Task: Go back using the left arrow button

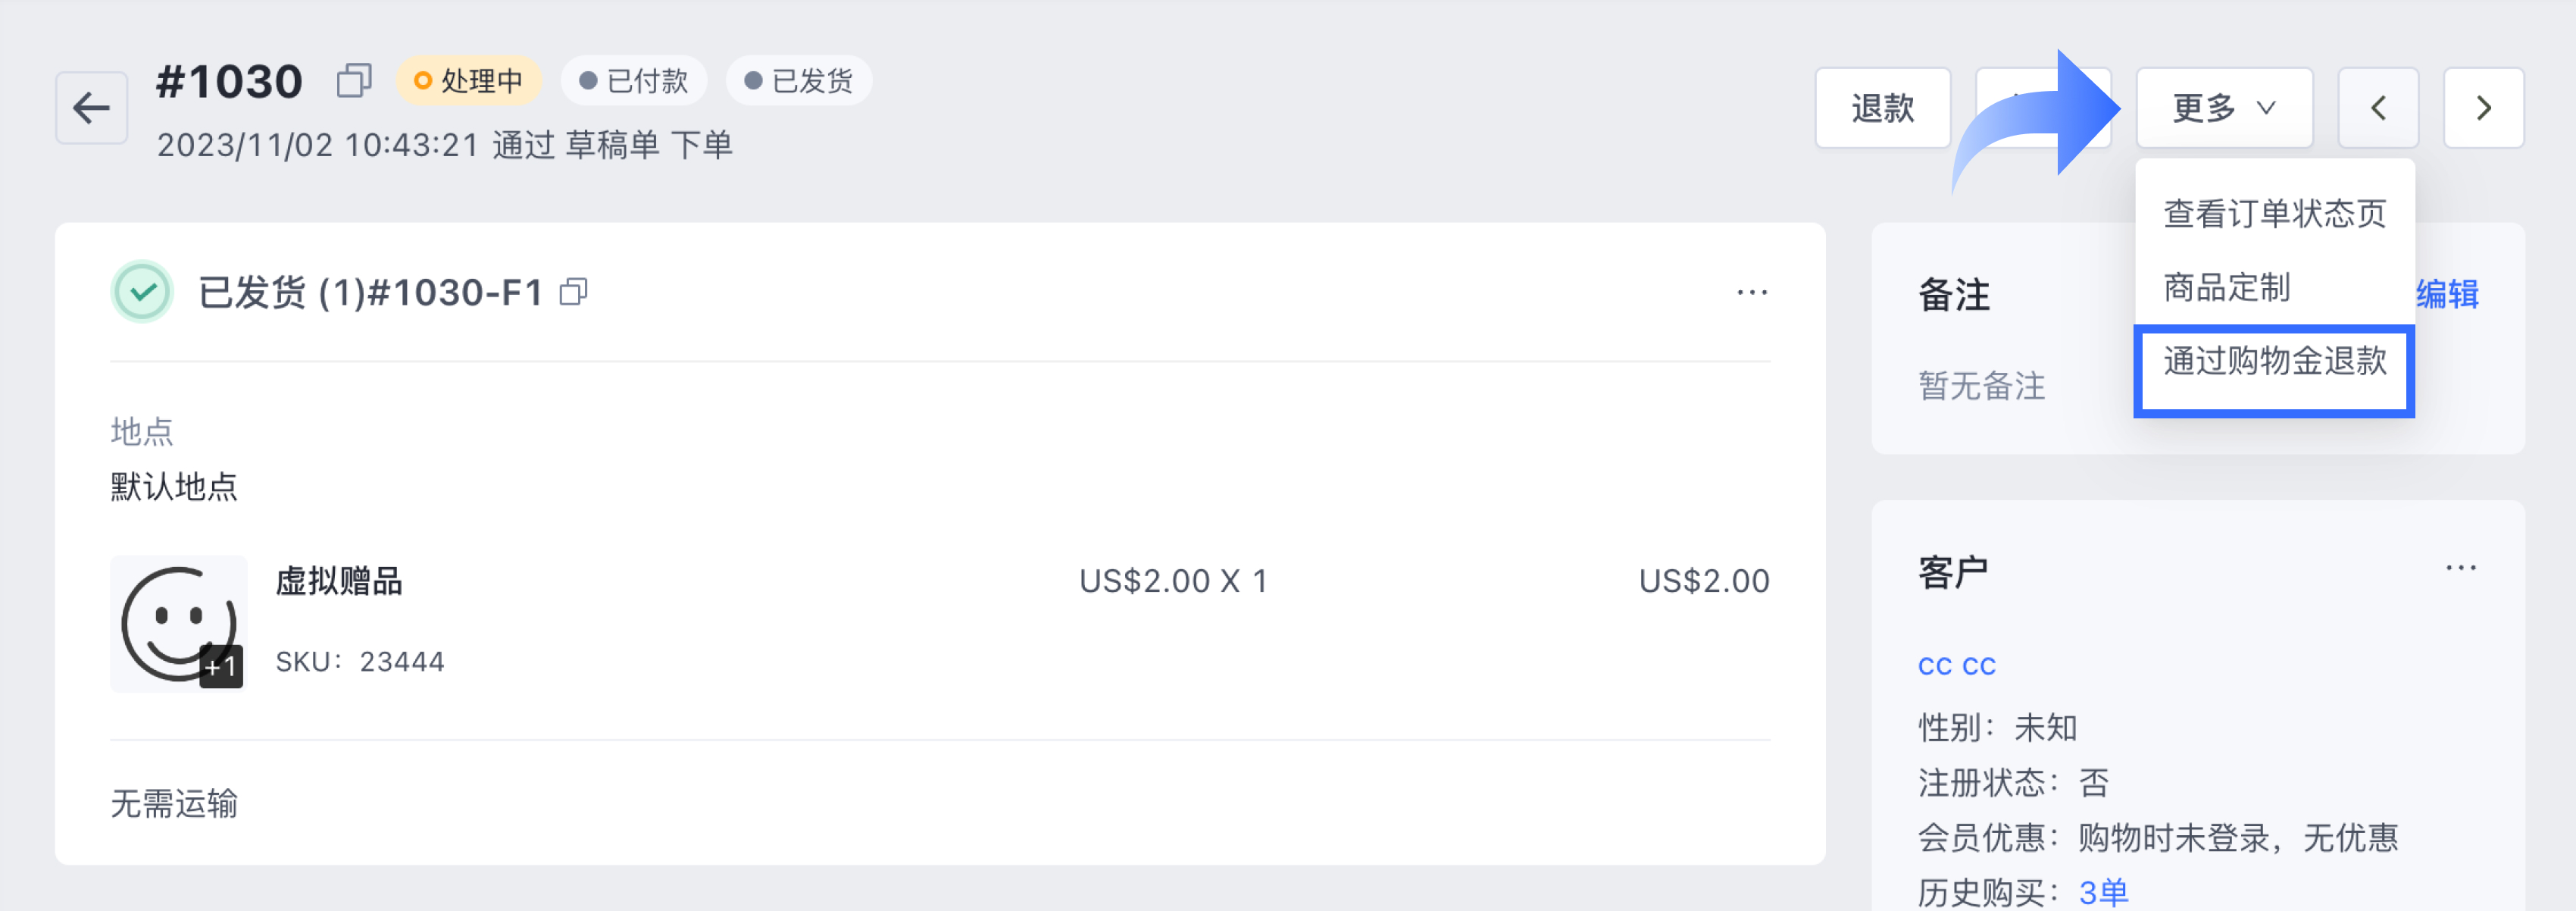Action: 91,107
